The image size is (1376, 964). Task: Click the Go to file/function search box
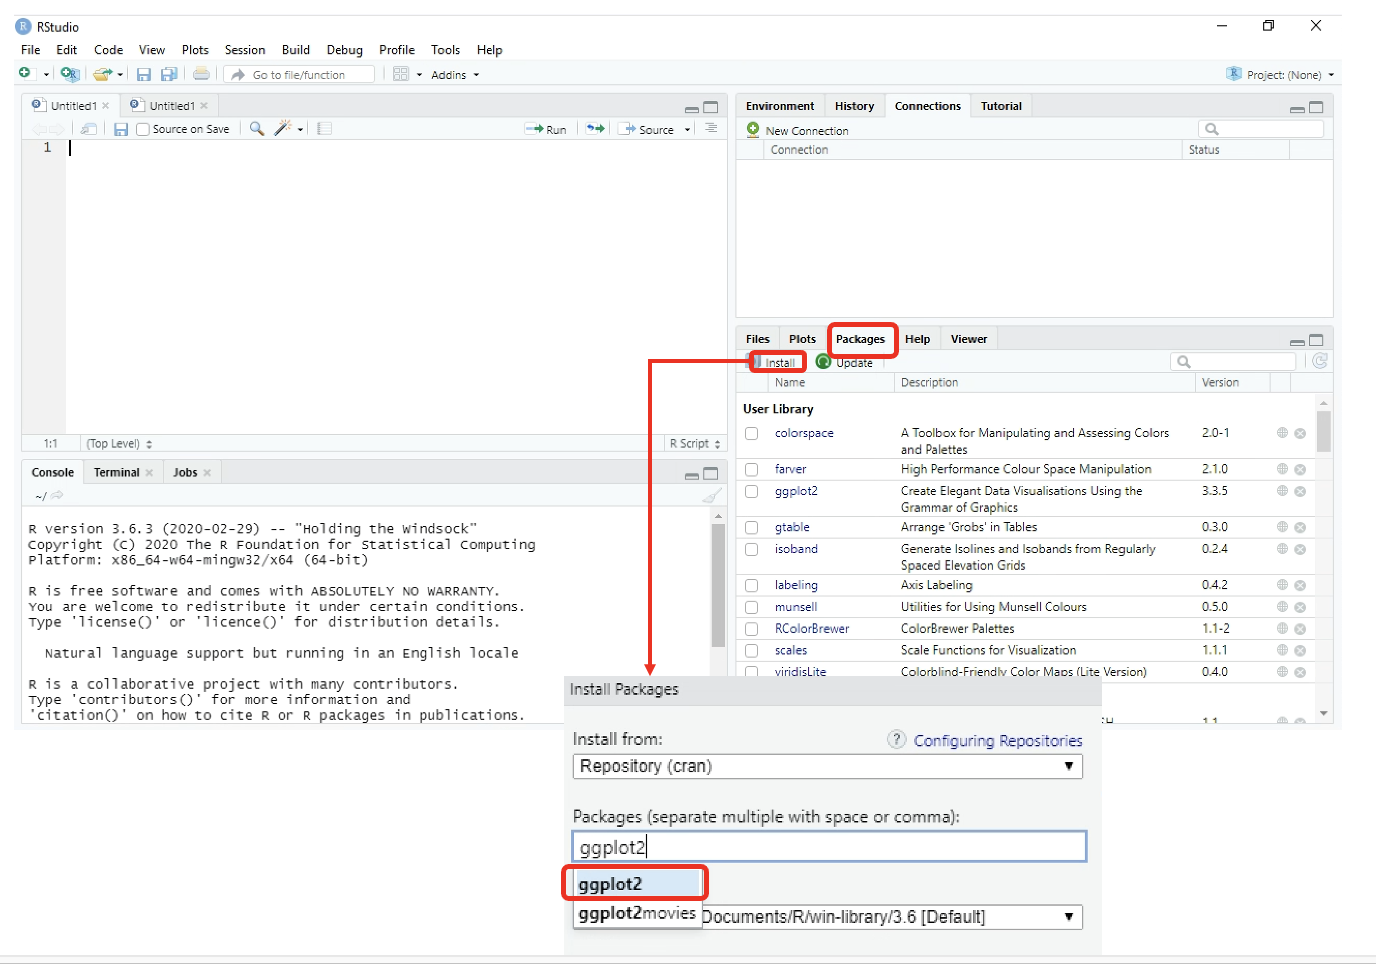coord(301,75)
